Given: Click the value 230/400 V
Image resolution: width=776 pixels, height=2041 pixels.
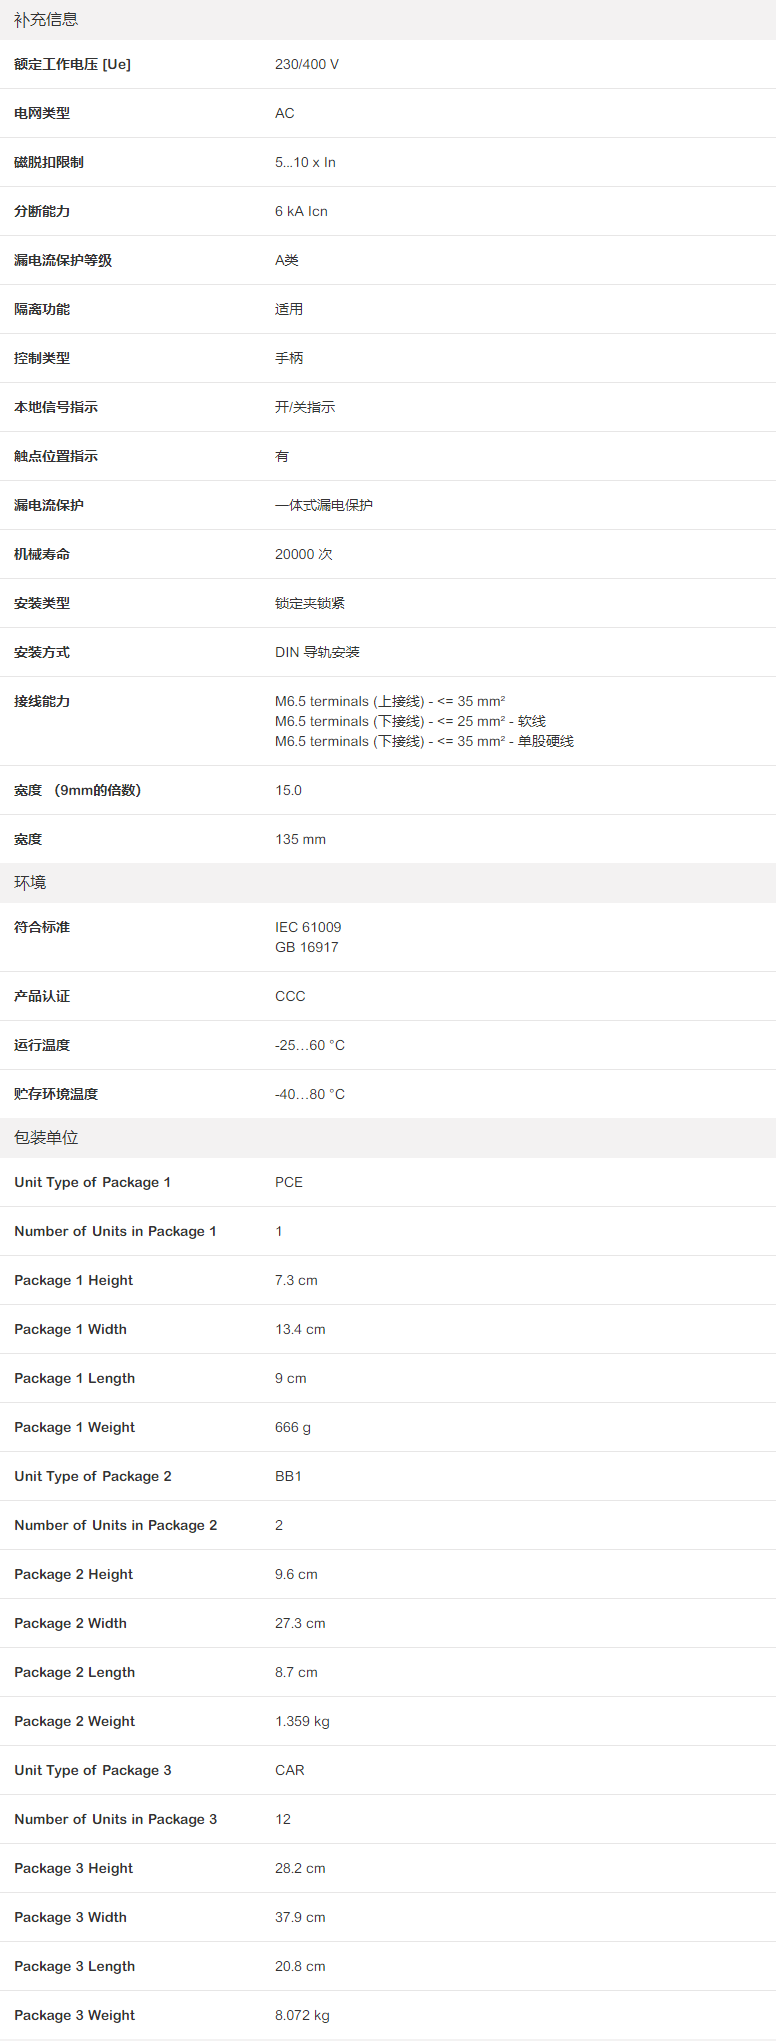Looking at the screenshot, I should click(x=307, y=64).
